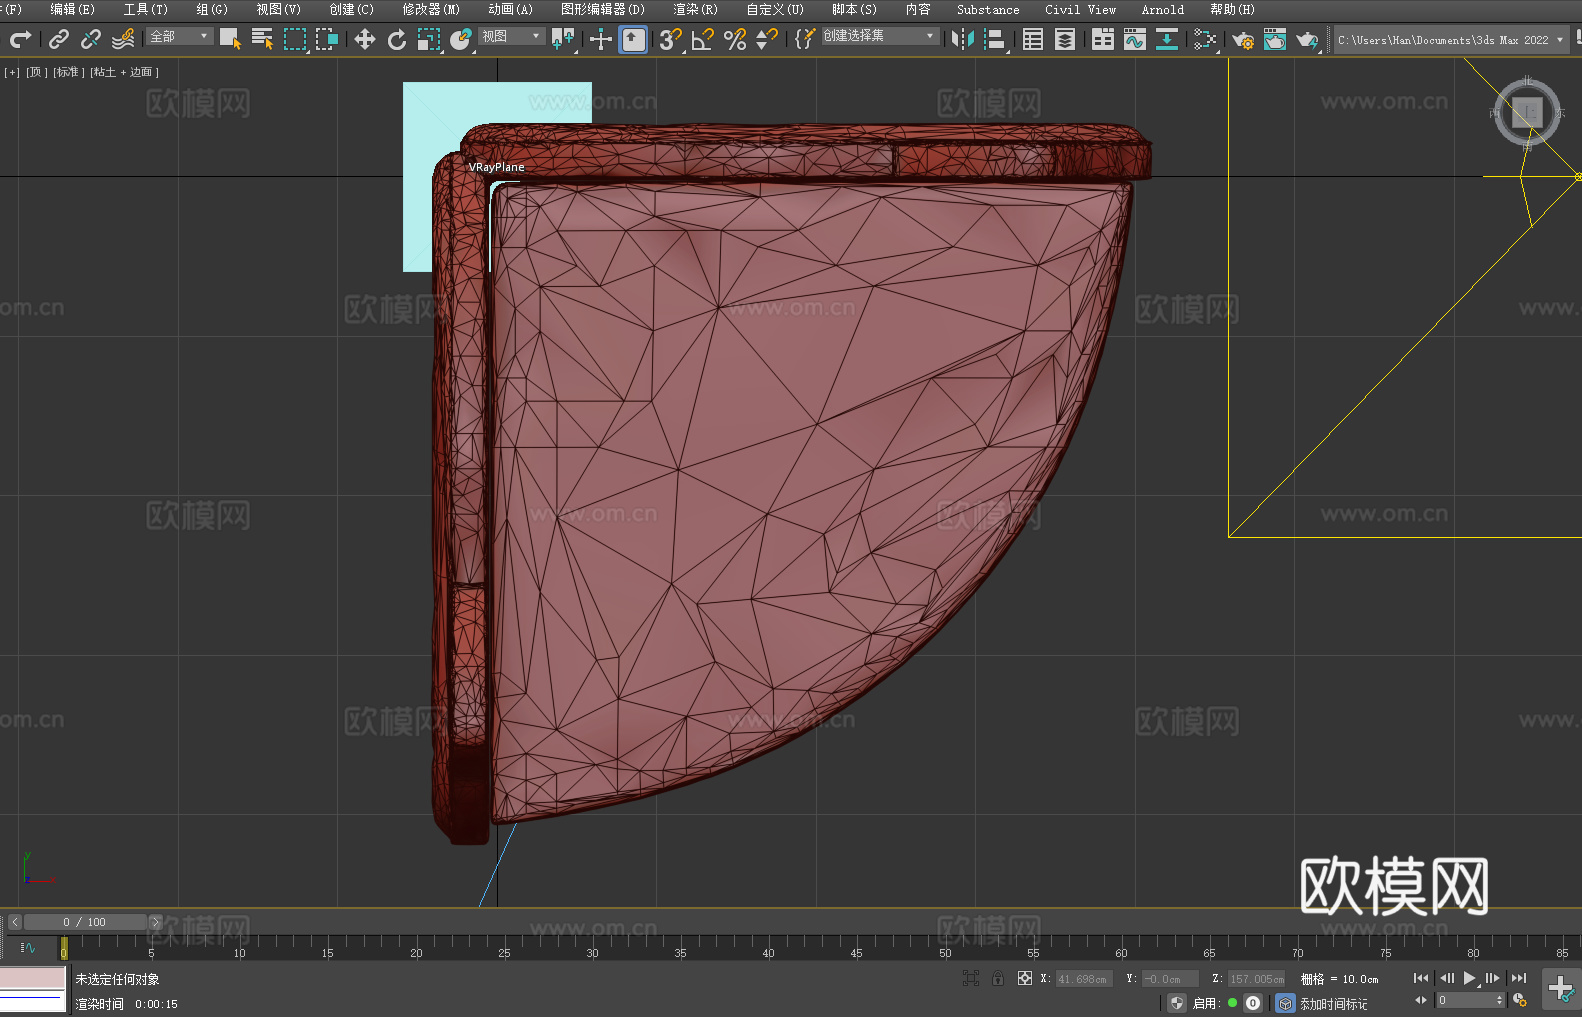Toggle Angle Snap button

pos(703,39)
